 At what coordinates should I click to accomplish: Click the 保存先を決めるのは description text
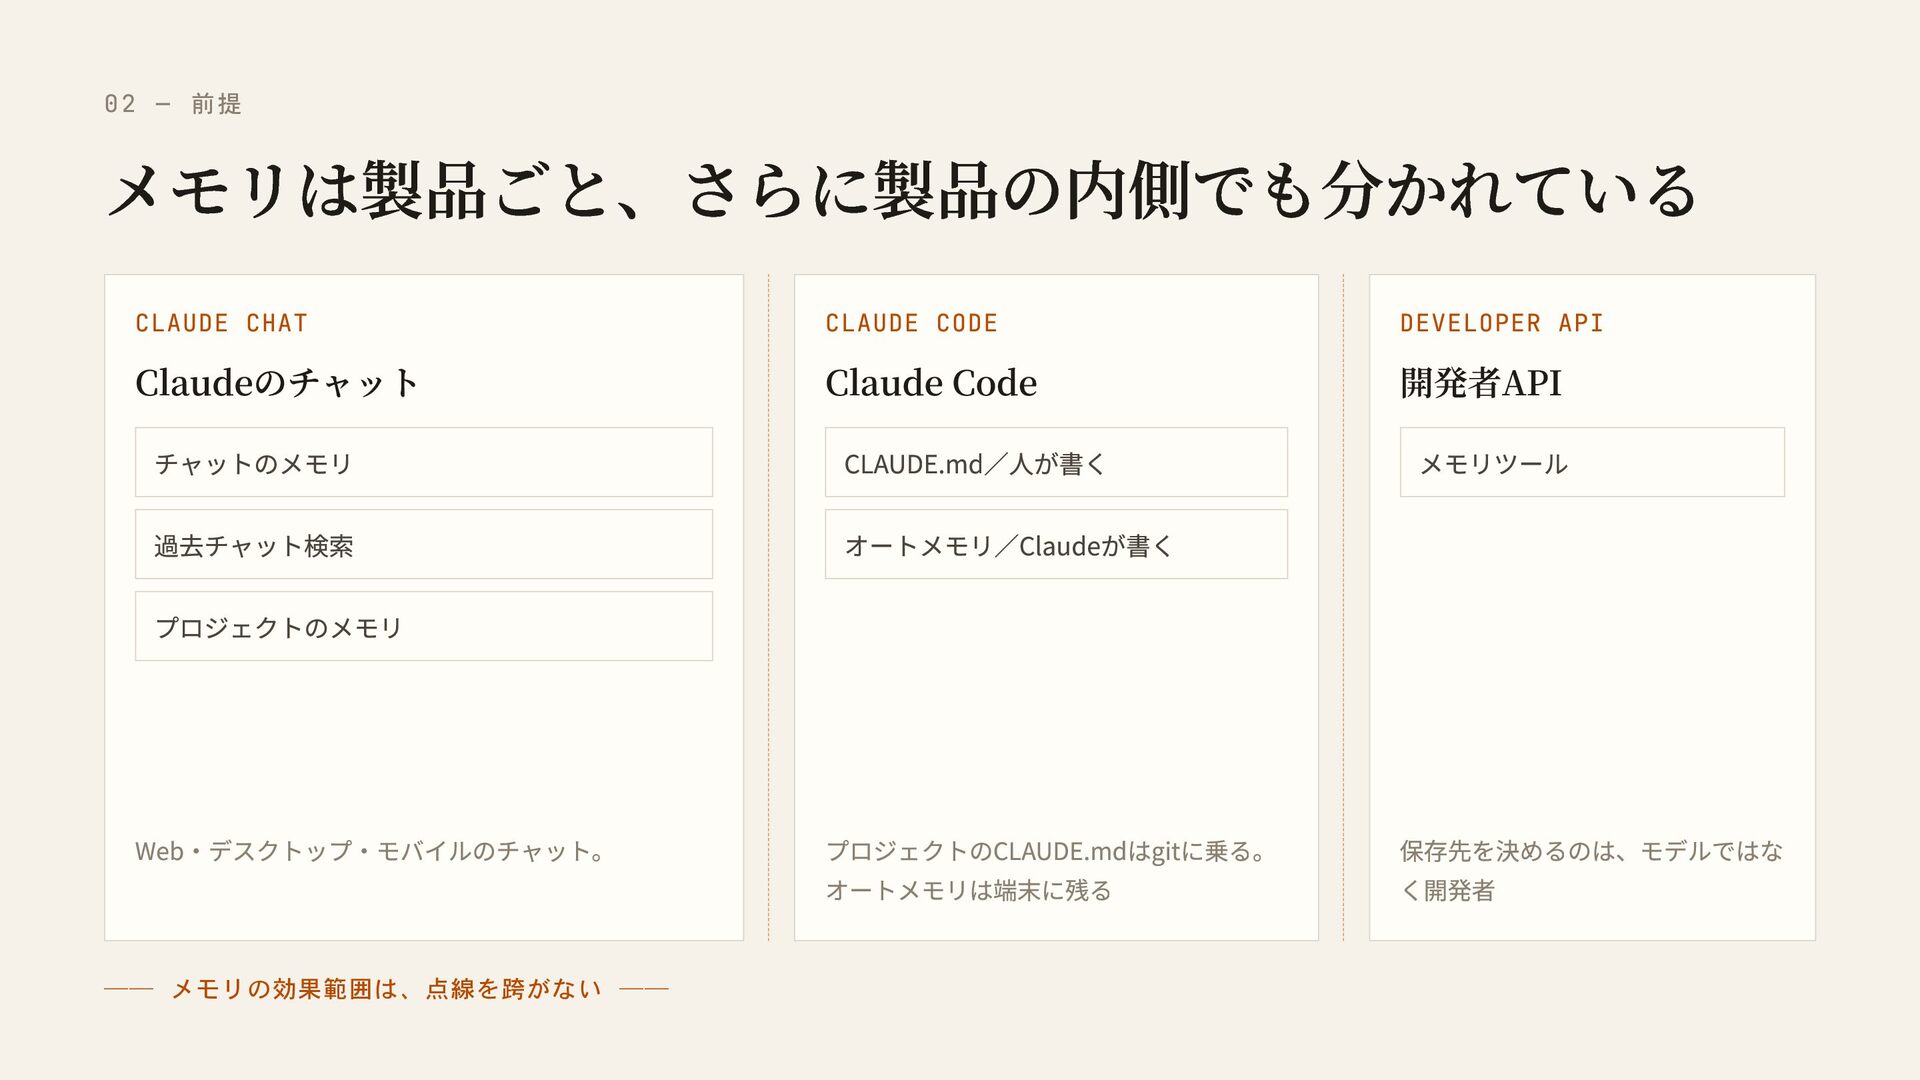[1591, 870]
